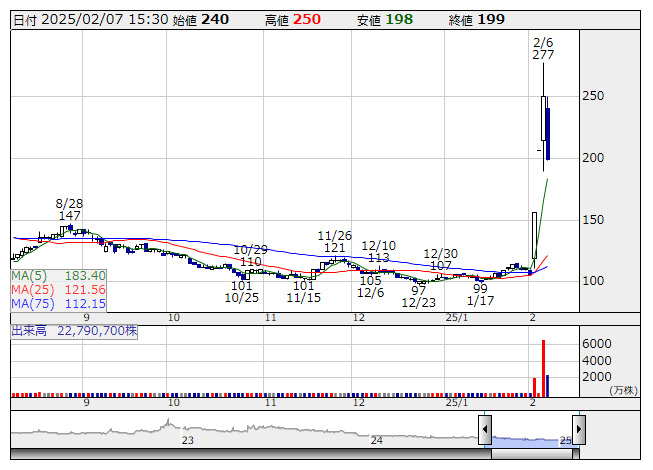653x470 pixels.
Task: Click the 25/1 month label under price chart
Action: (457, 318)
